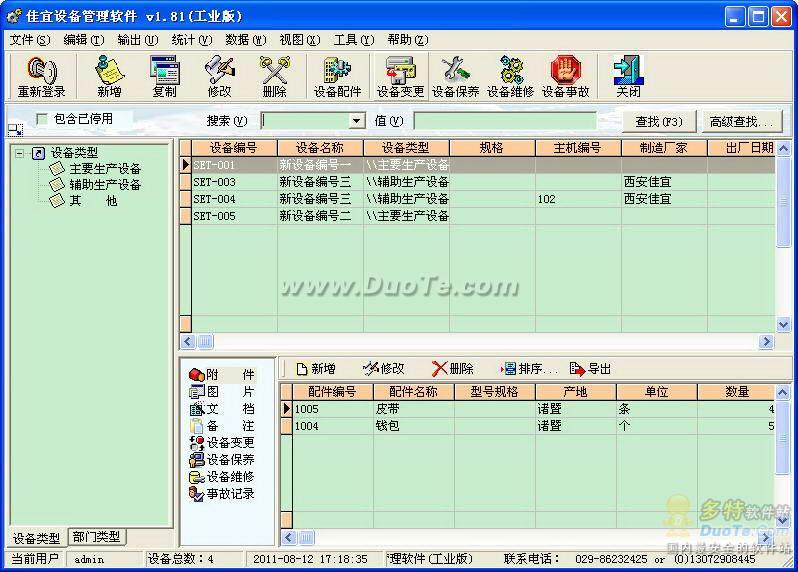
Task: Toggle the 包含已停用 checkbox
Action: pos(42,119)
